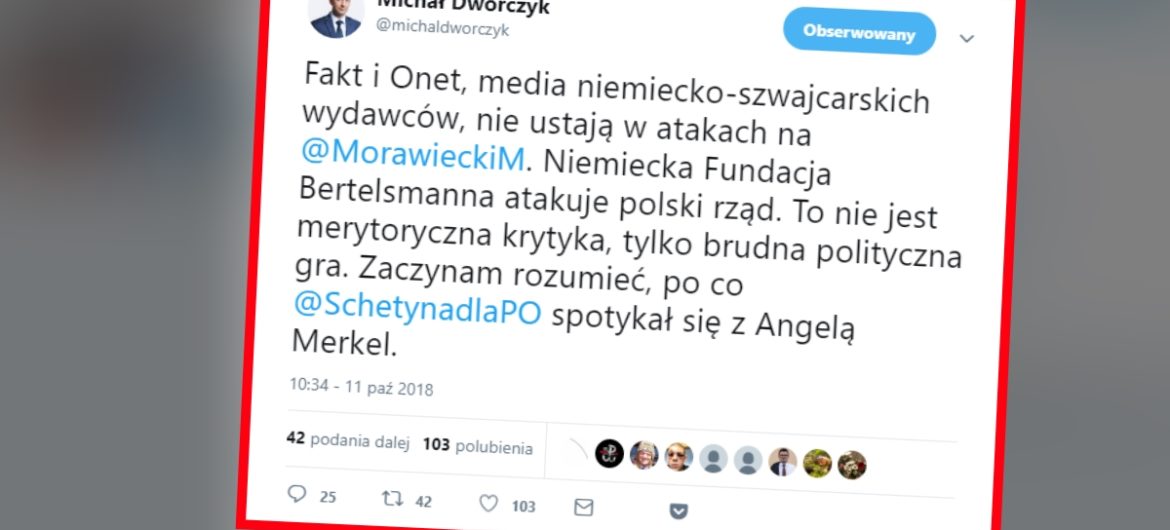Viewport: 1170px width, 530px height.
Task: View the list of 42 podania dalej
Action: [x=348, y=440]
